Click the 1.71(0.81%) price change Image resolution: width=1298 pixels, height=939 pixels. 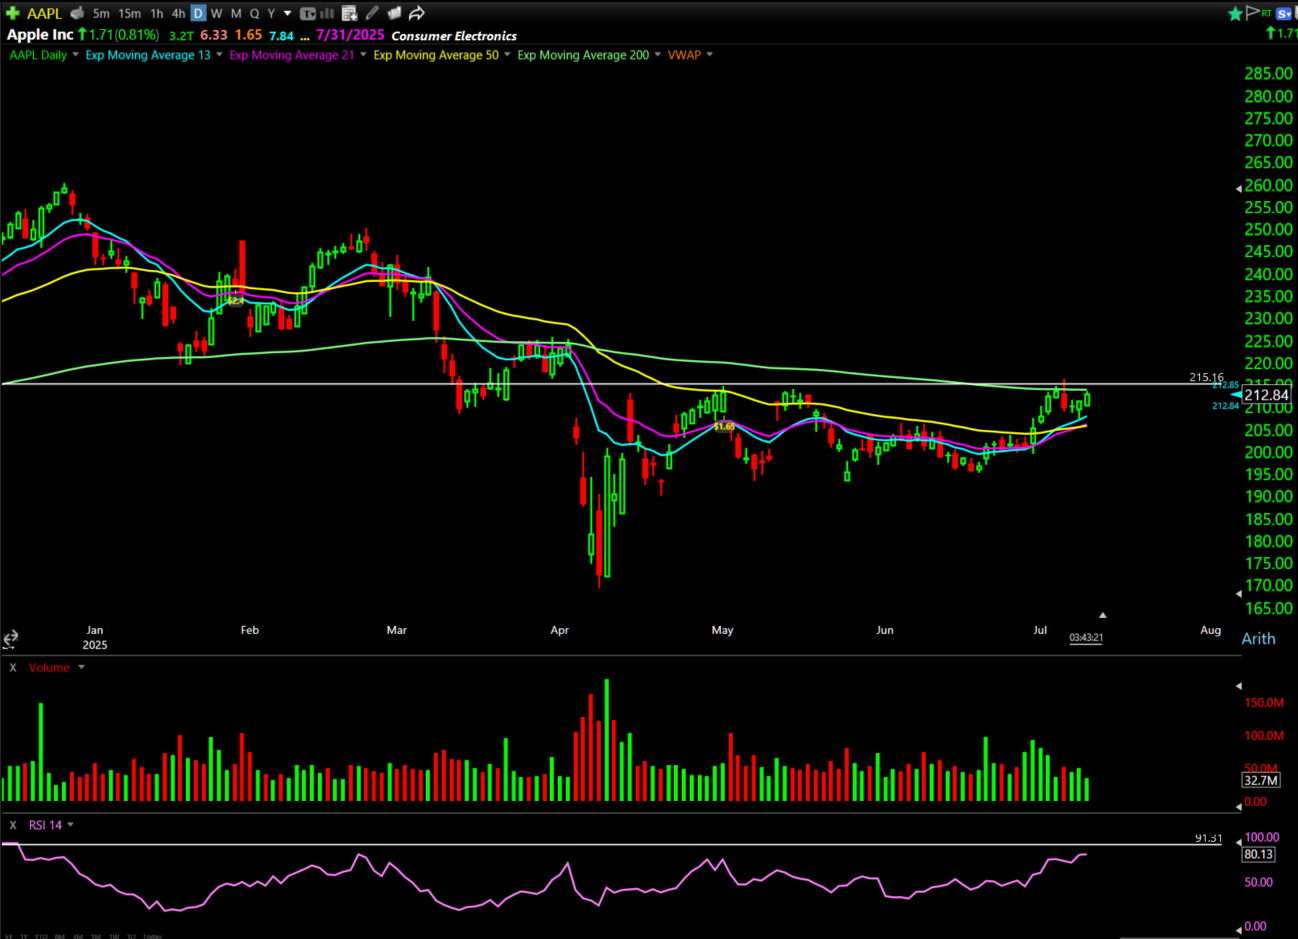124,34
